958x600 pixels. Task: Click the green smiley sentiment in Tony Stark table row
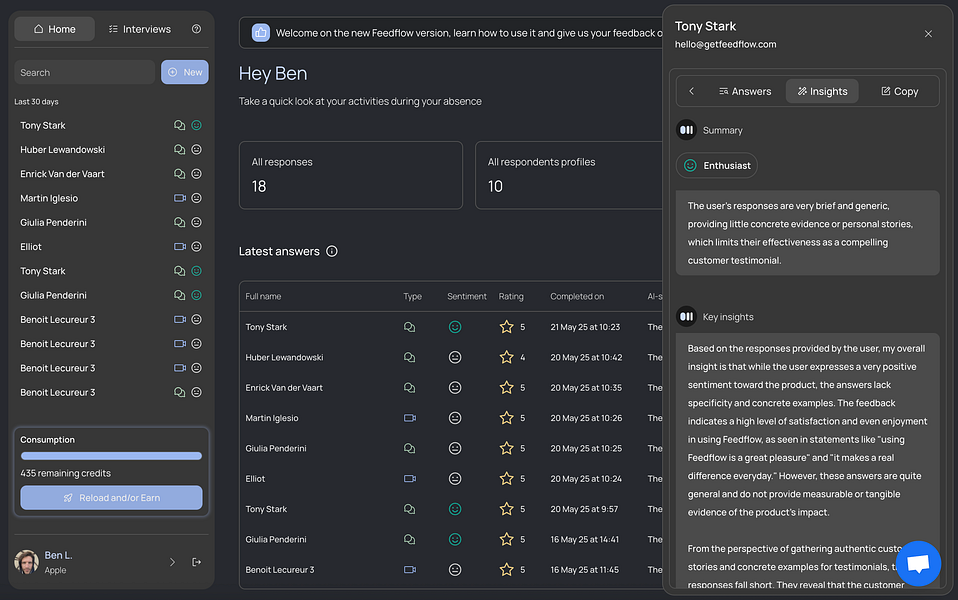click(455, 327)
